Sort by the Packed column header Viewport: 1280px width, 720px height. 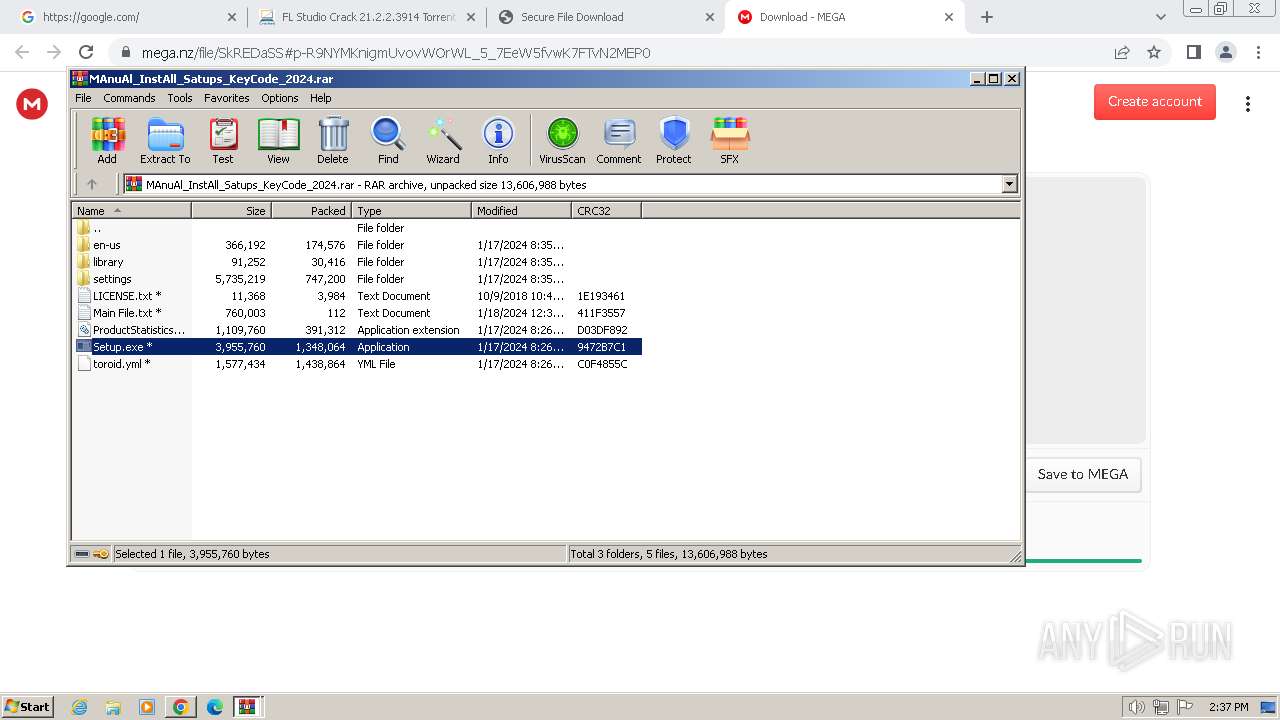[311, 210]
